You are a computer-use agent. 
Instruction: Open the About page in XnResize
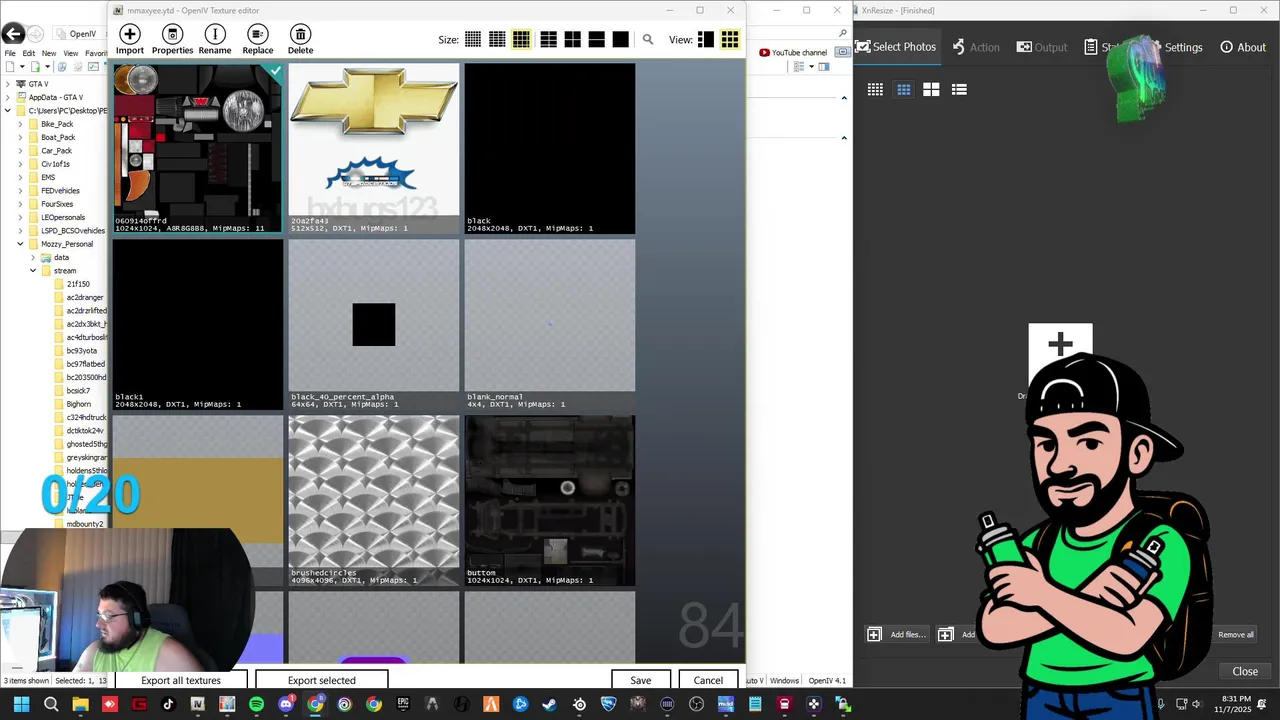click(x=1243, y=47)
